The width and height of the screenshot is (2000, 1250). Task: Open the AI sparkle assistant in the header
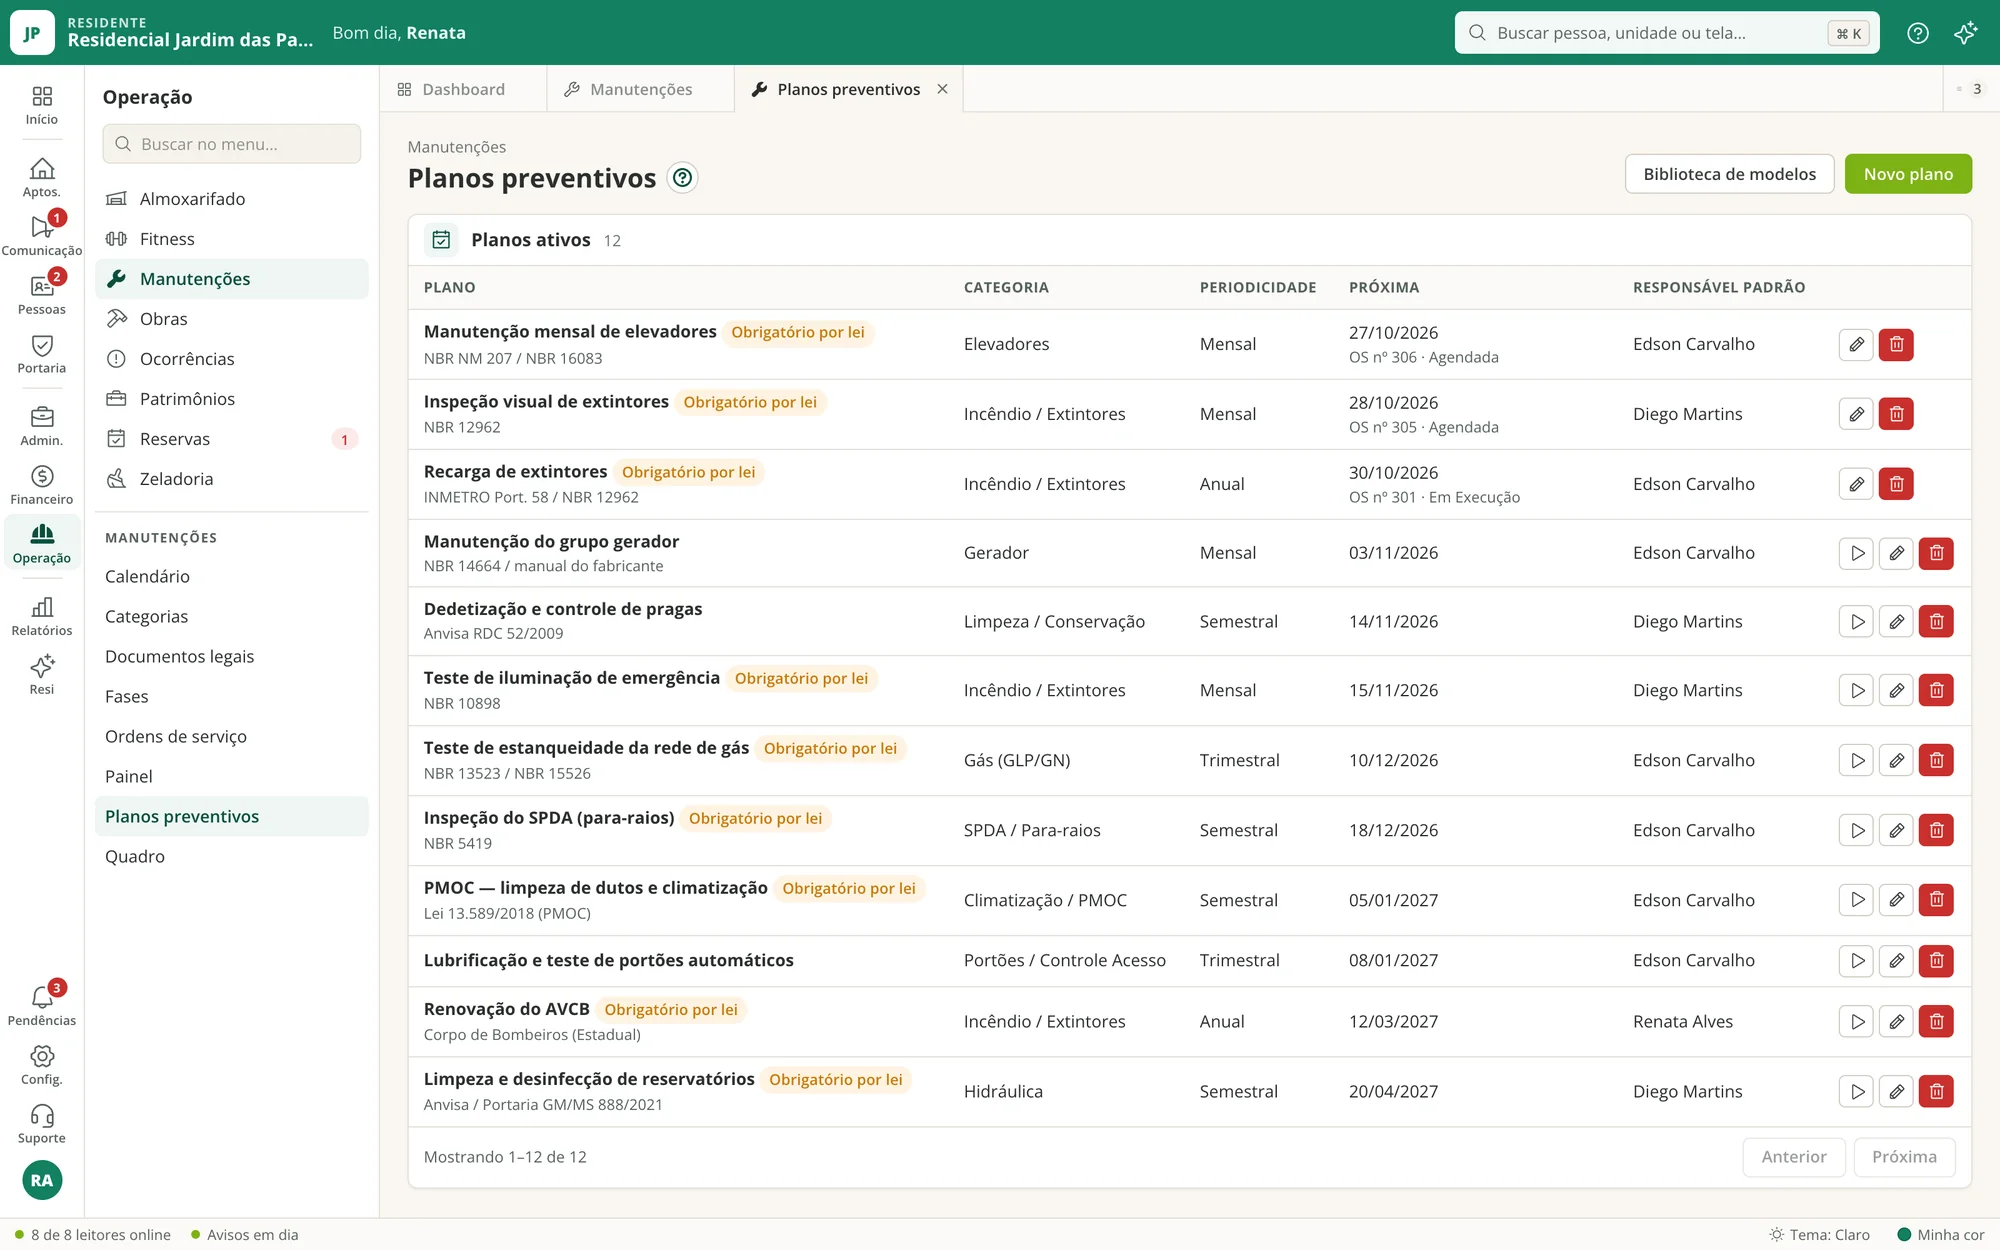point(1965,33)
